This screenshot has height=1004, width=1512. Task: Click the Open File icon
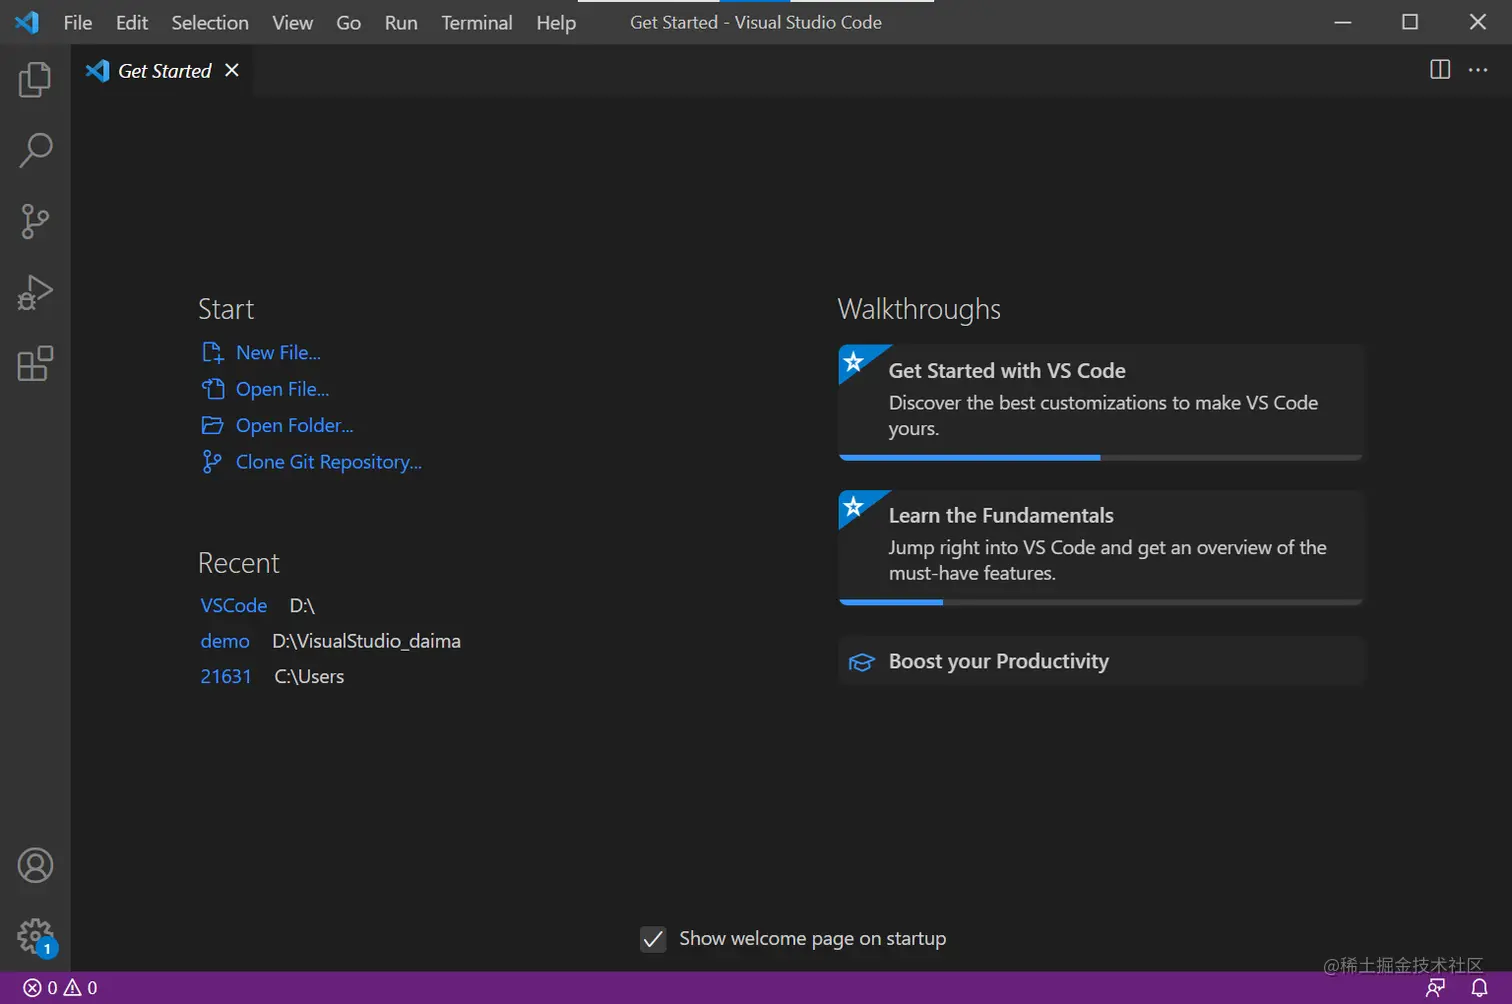tap(212, 389)
